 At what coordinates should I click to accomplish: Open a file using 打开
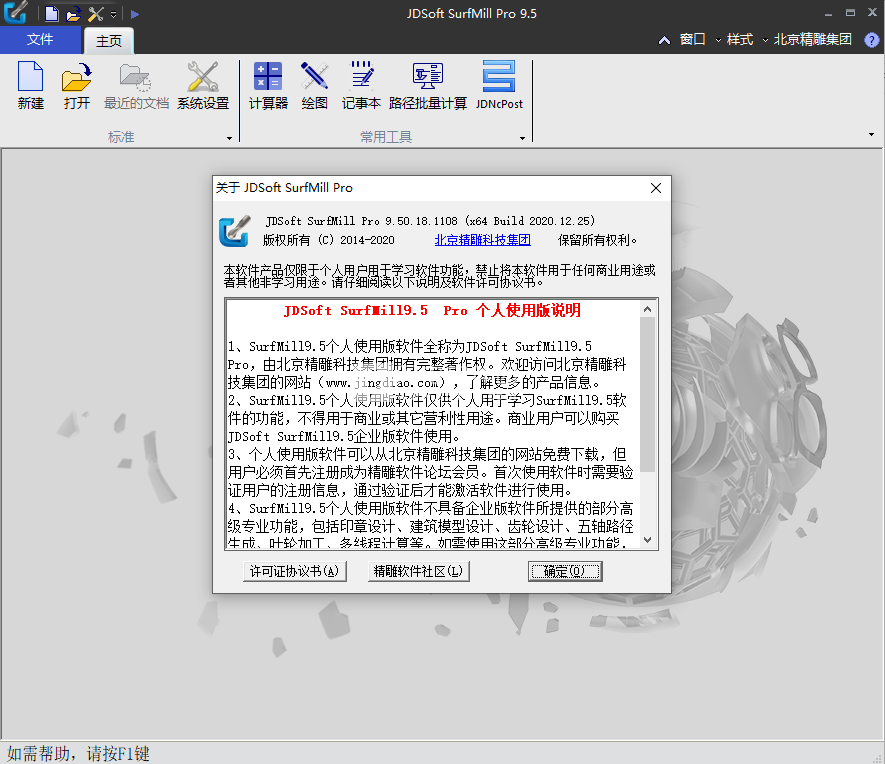(x=77, y=86)
